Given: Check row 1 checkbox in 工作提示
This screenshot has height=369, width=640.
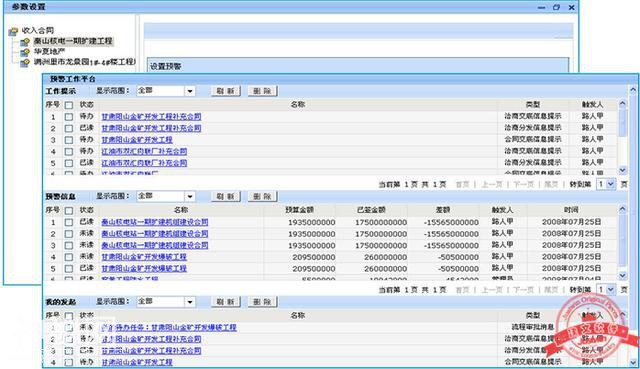Looking at the screenshot, I should tap(69, 117).
